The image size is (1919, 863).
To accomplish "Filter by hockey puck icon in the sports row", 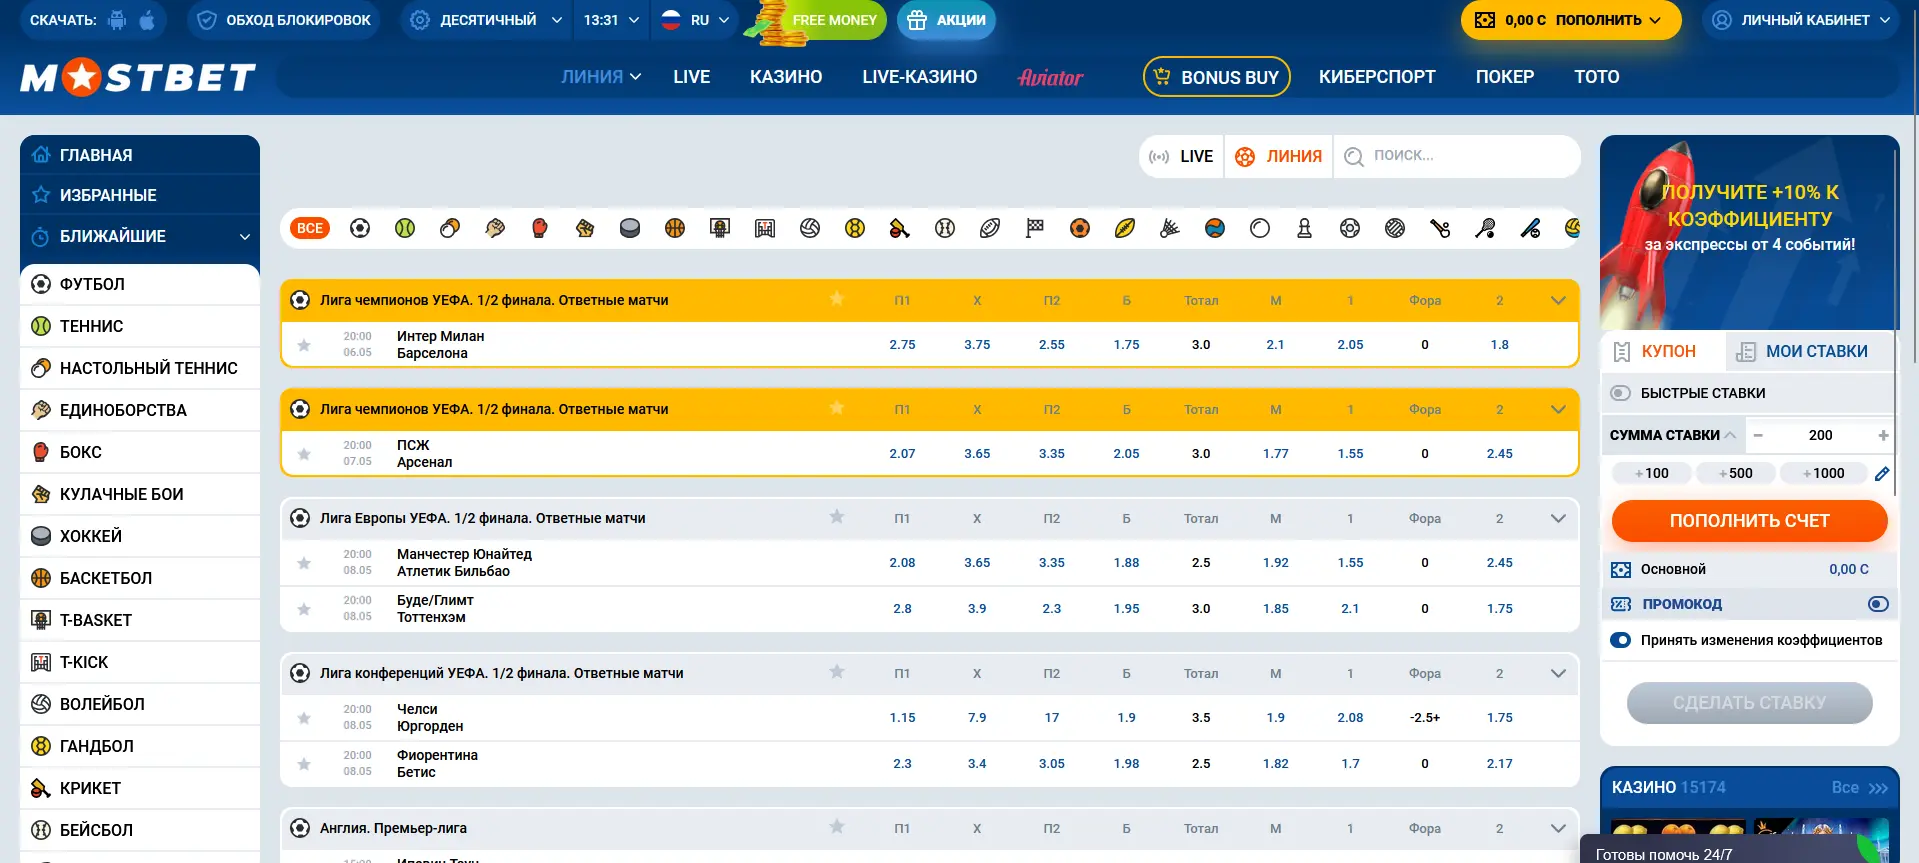I will [x=630, y=228].
